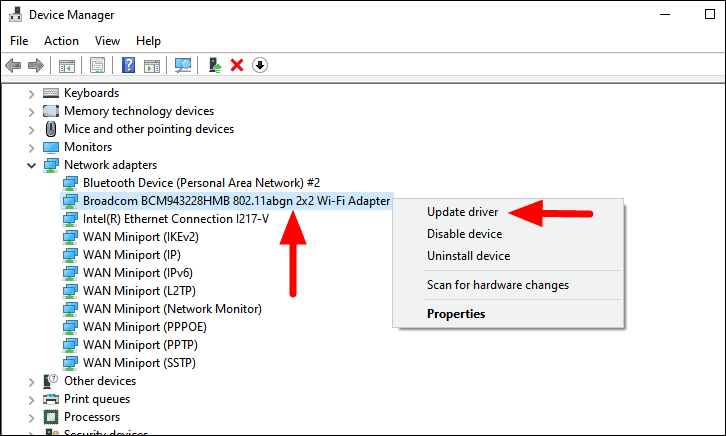Click the WAN Miniport (SSTP) adapter icon

point(70,363)
